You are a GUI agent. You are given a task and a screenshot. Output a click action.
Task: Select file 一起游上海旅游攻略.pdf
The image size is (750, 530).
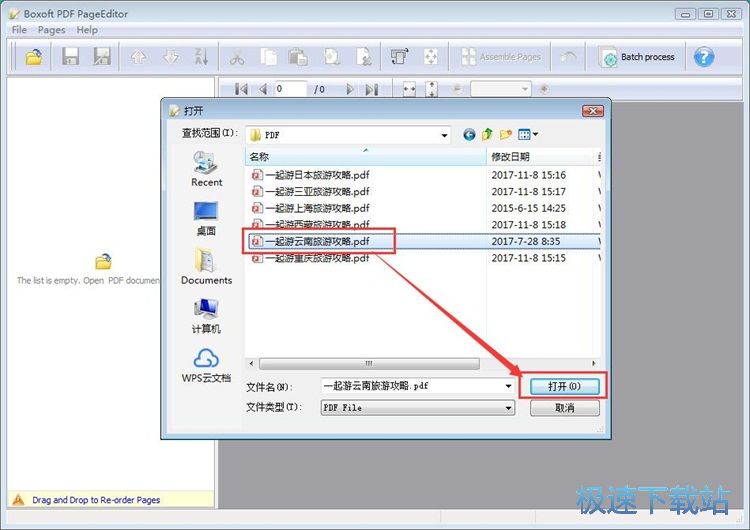point(310,209)
